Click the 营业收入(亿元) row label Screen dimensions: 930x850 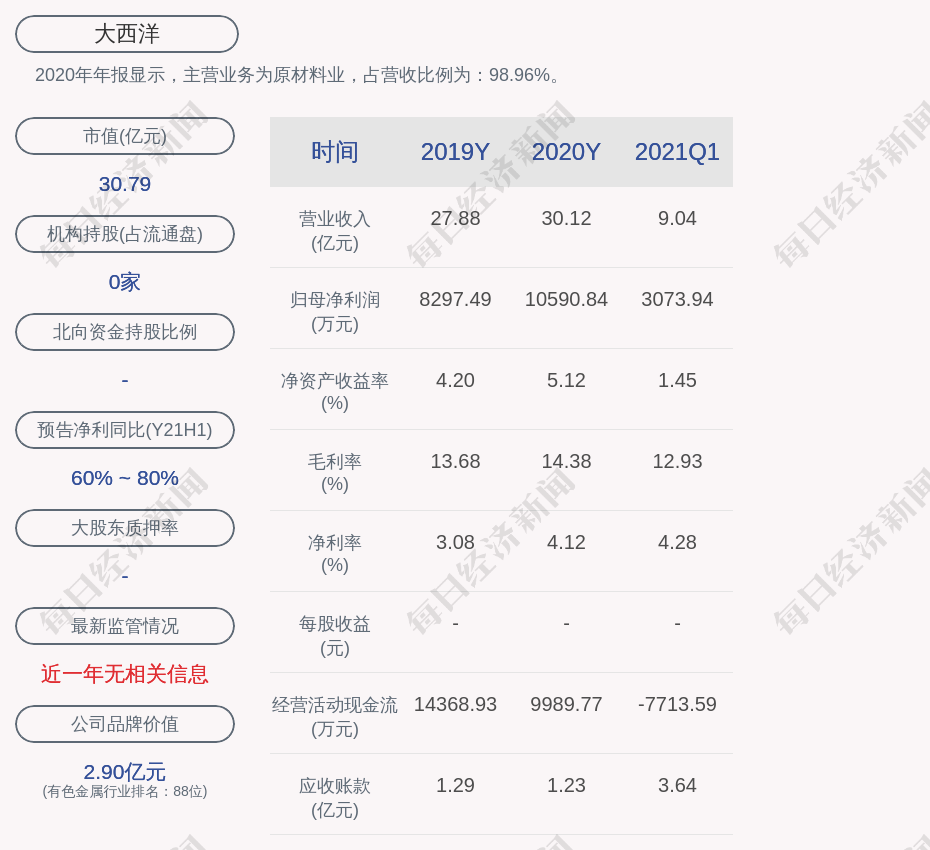pos(335,231)
